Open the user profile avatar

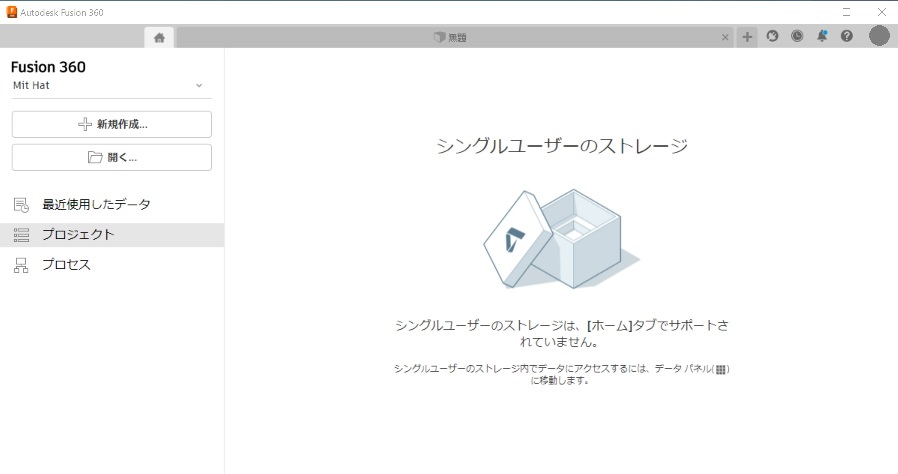tap(879, 35)
